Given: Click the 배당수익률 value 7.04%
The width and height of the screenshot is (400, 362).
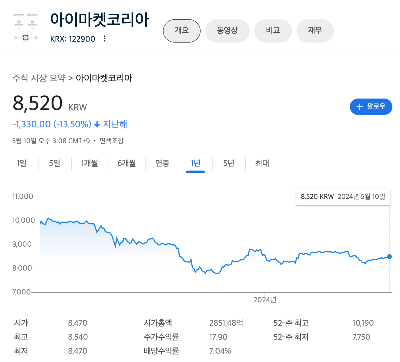Looking at the screenshot, I should 220,351.
